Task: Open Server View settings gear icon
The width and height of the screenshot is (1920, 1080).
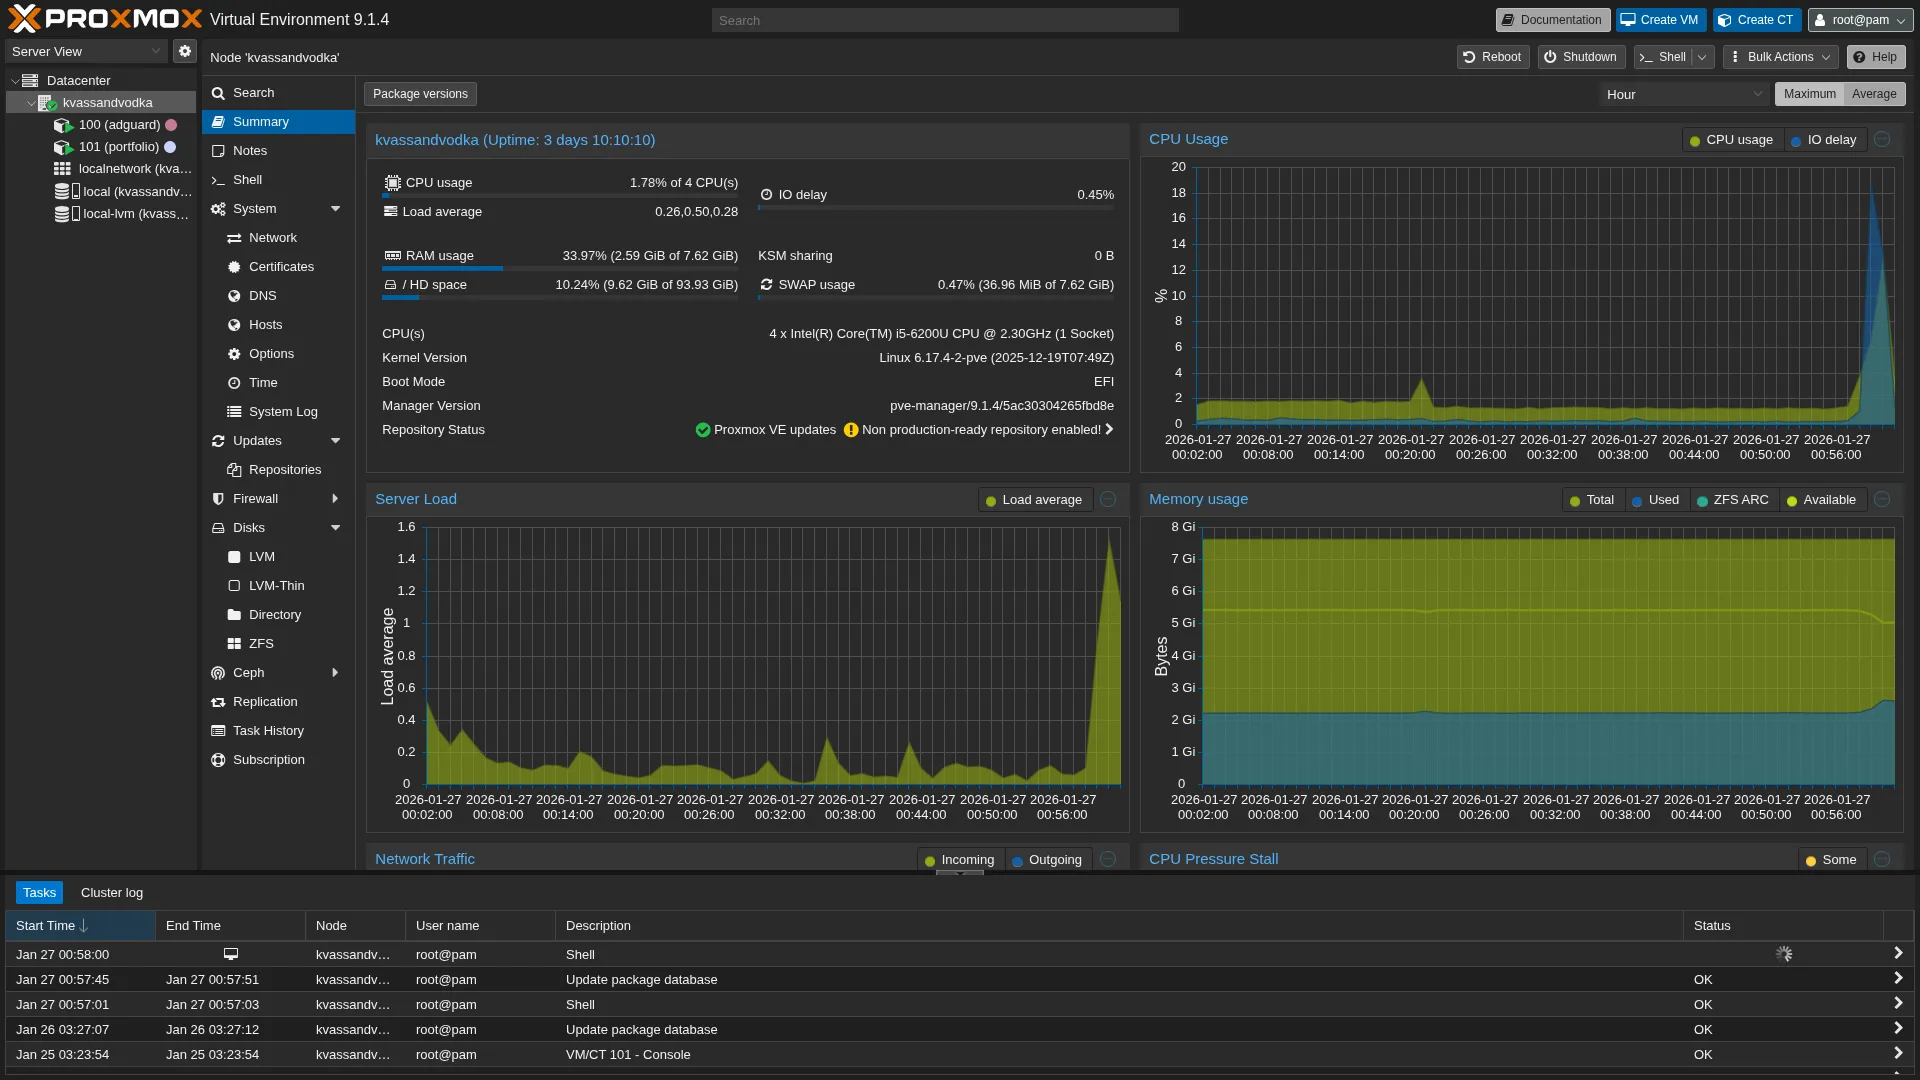Action: tap(185, 51)
